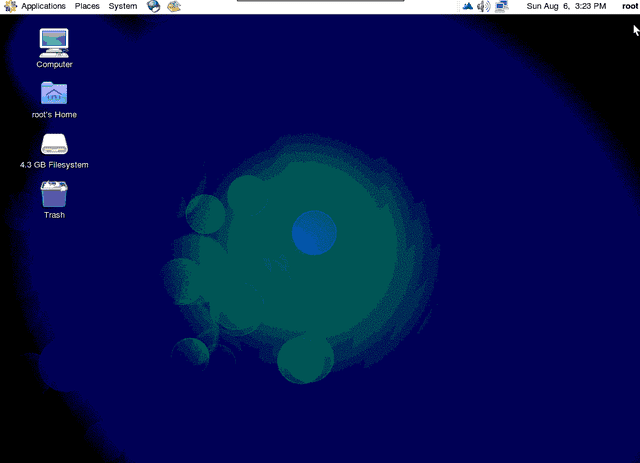Select the root's Home folder icon

pos(54,93)
